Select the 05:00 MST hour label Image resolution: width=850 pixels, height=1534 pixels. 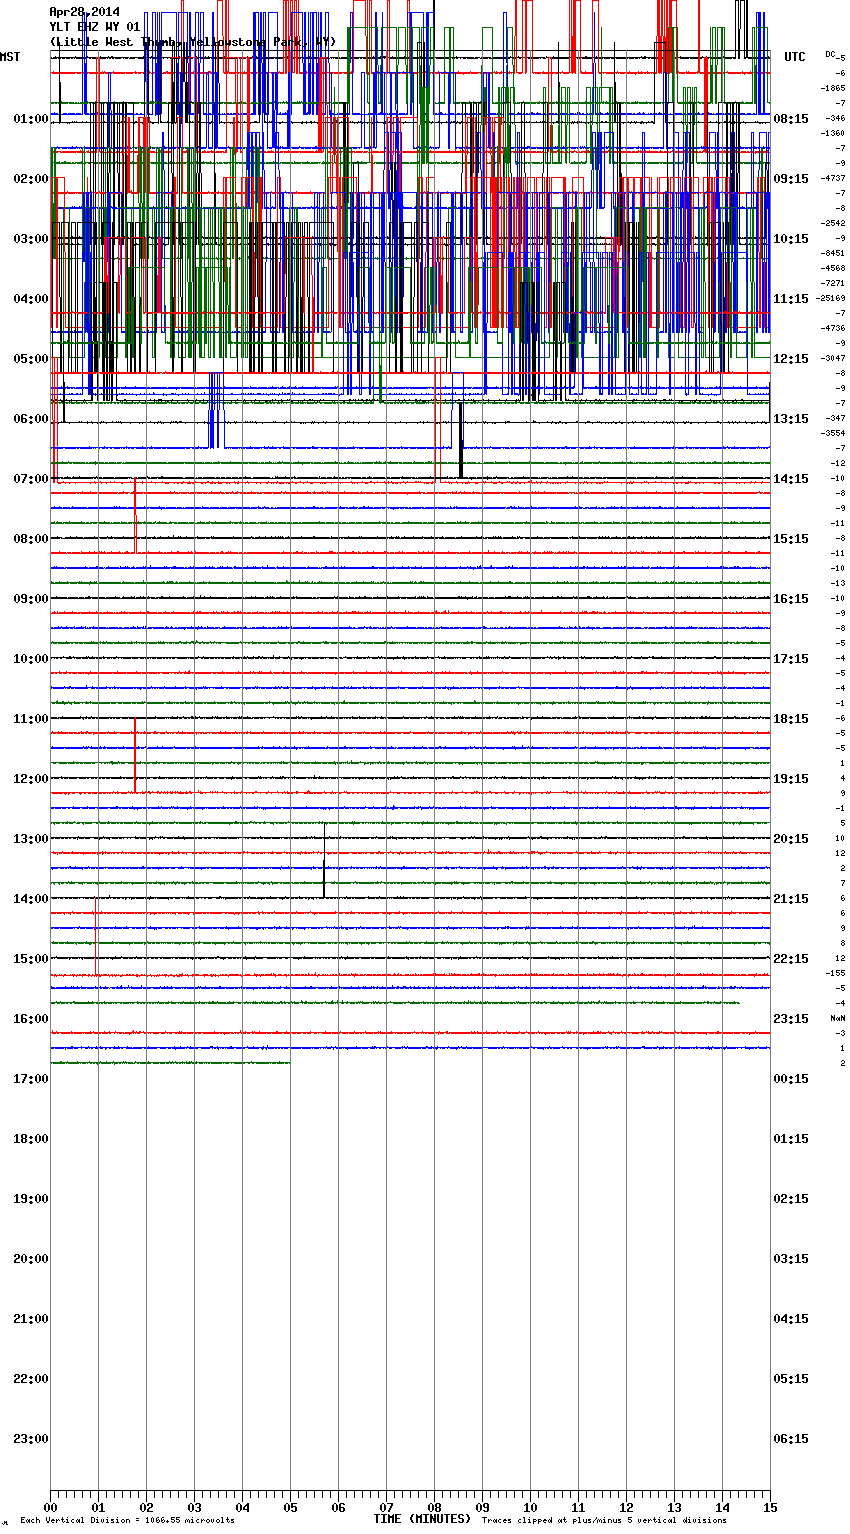(31, 359)
